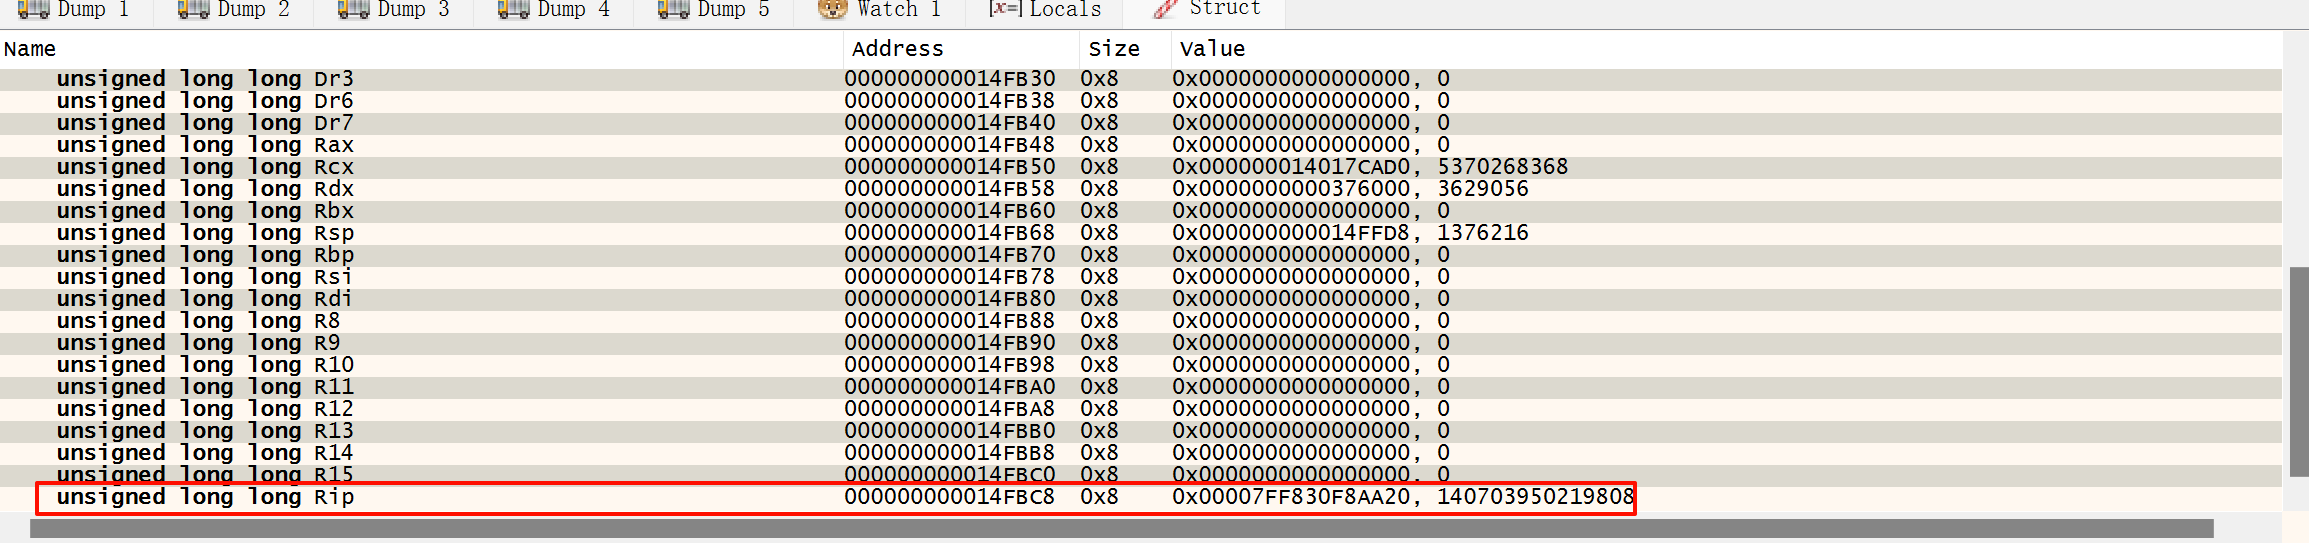Select the Rbx register row
This screenshot has height=543, width=2309.
1140,211
